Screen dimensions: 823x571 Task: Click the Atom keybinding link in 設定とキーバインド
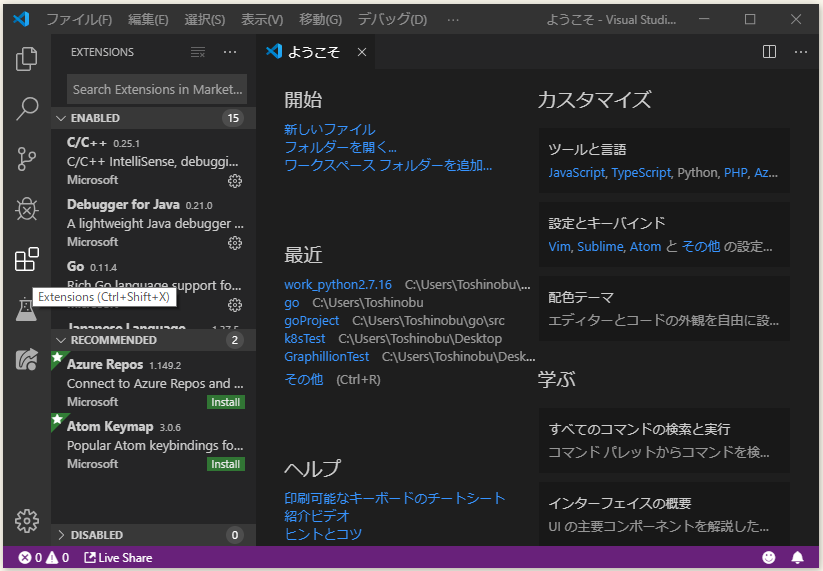[645, 247]
